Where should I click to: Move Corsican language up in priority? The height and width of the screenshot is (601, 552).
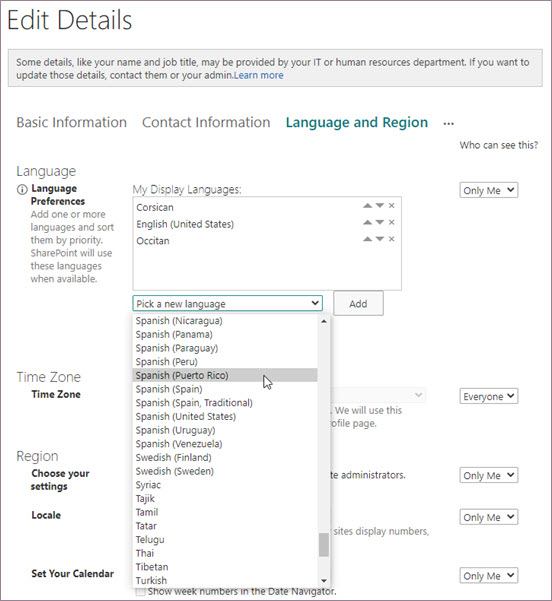coord(367,206)
